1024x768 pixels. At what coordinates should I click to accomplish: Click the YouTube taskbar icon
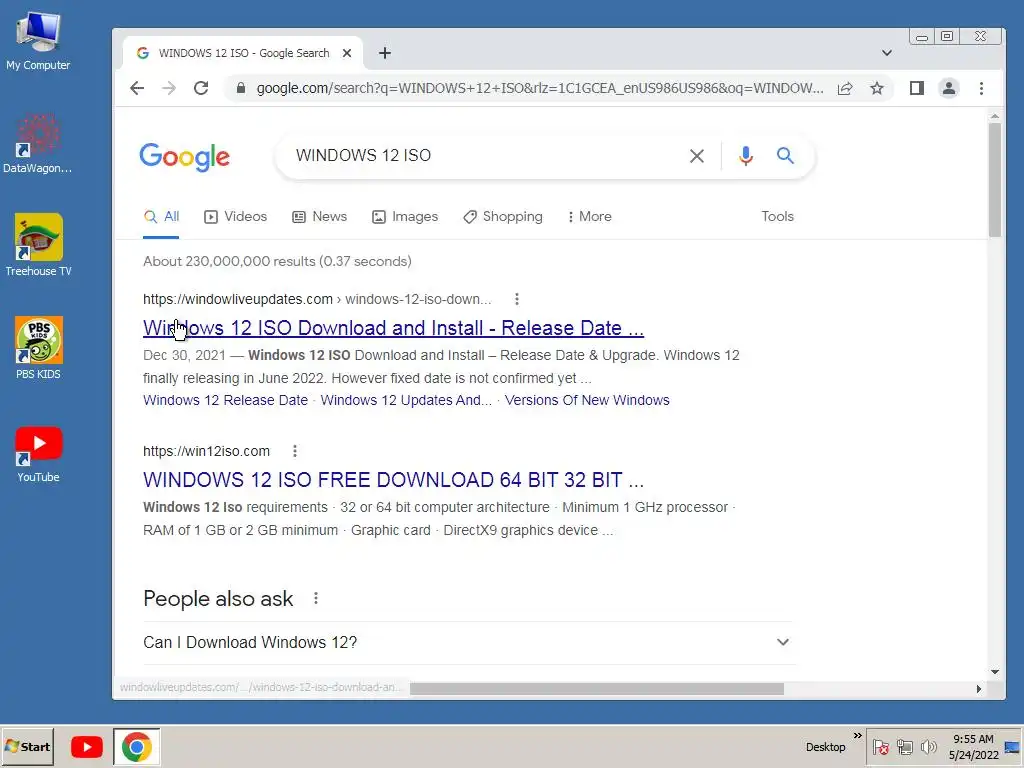point(87,746)
